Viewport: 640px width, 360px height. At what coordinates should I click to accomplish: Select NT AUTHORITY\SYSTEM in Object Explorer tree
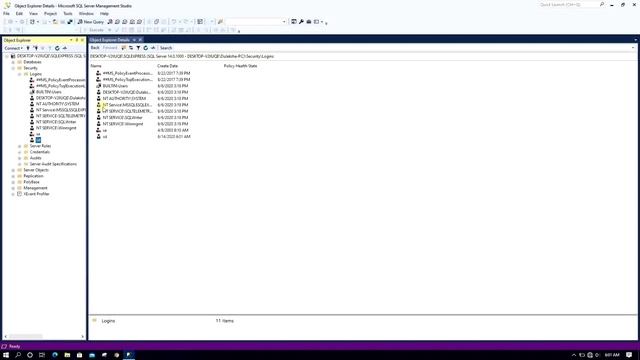point(57,104)
